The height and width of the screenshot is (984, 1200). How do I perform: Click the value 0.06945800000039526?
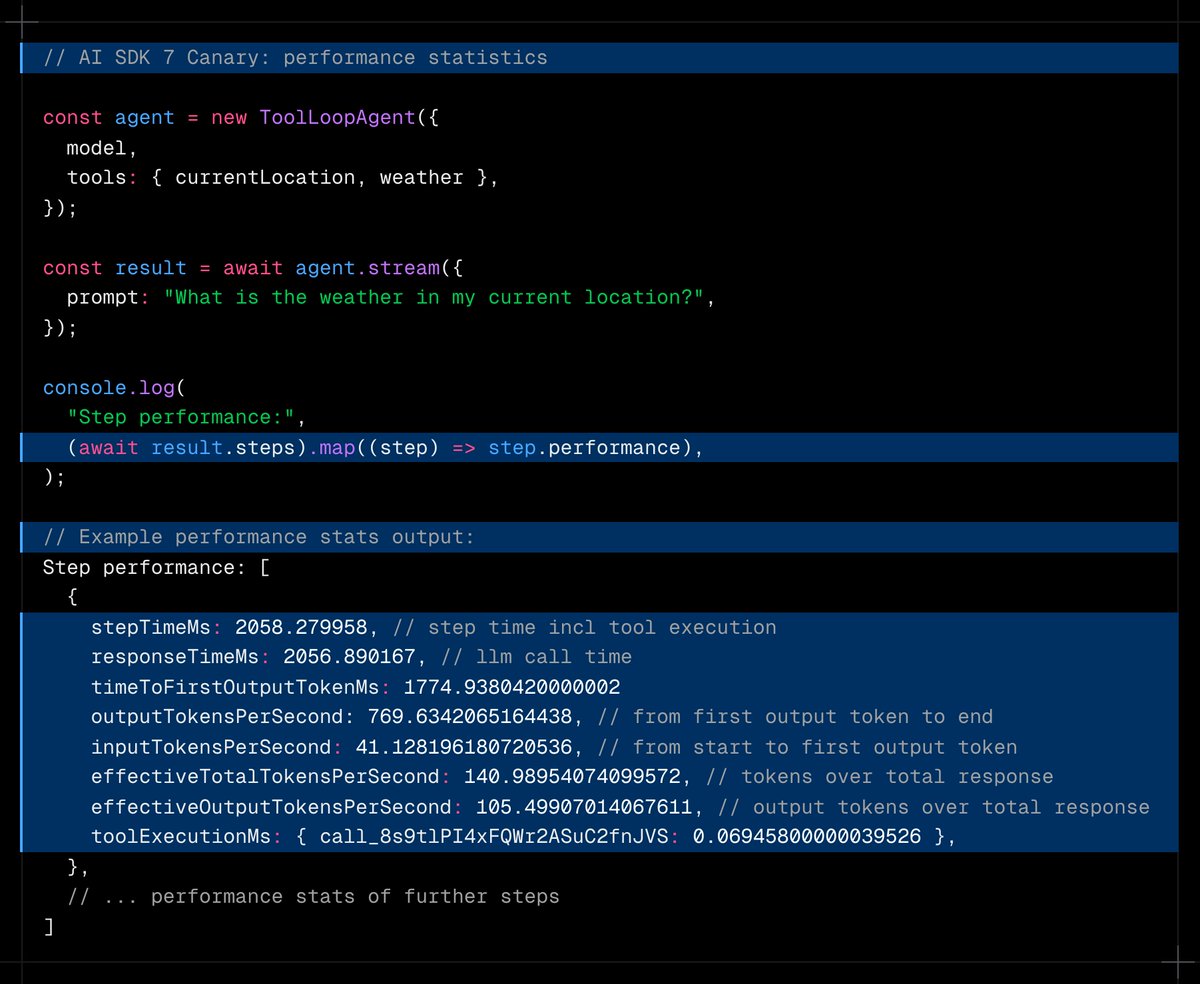coord(807,837)
